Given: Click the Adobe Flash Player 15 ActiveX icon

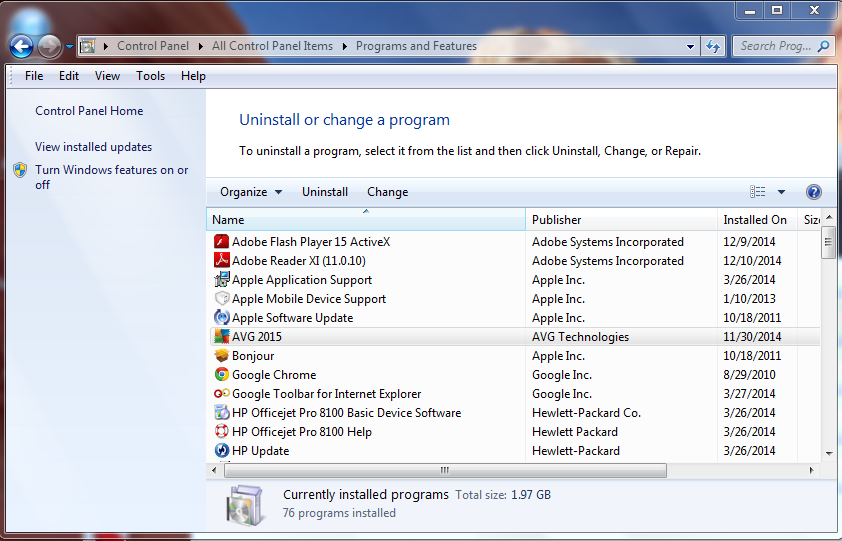Looking at the screenshot, I should click(222, 242).
